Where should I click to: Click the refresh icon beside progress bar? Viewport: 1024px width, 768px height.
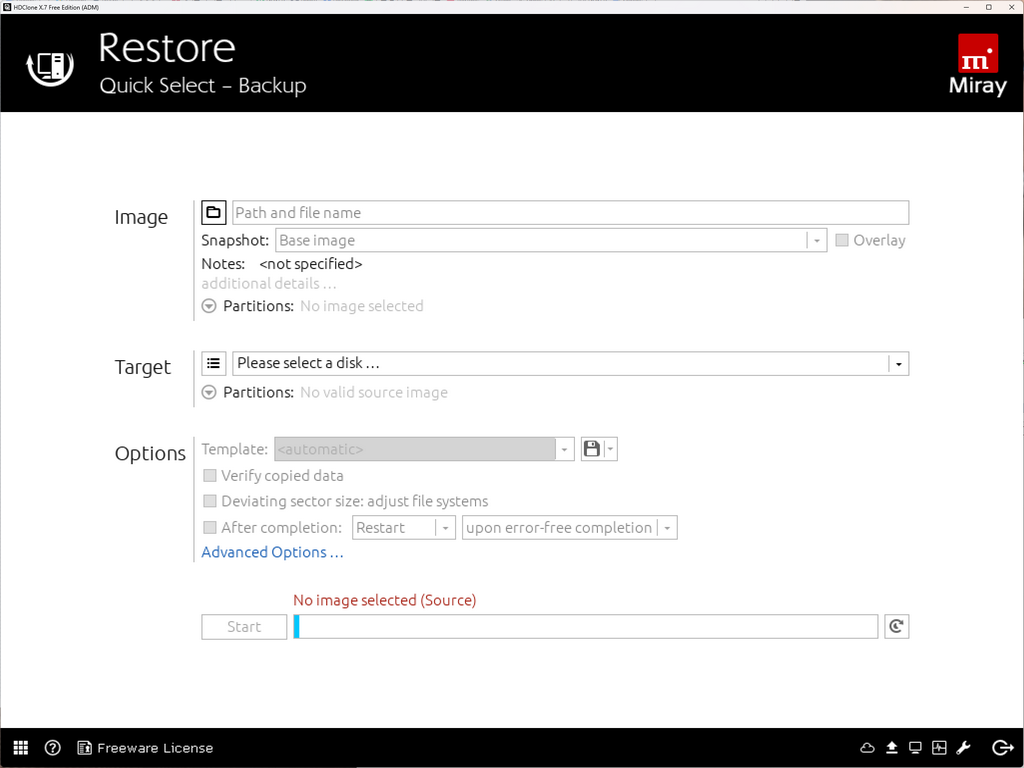point(897,626)
